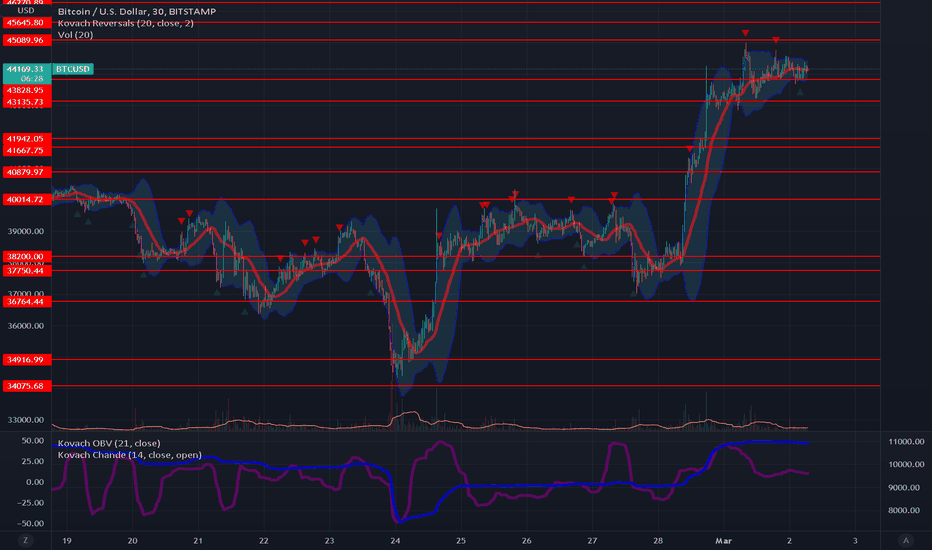Screen dimensions: 932x550
Task: Select the 34075.68 horizontal line label
Action: pyautogui.click(x=27, y=386)
